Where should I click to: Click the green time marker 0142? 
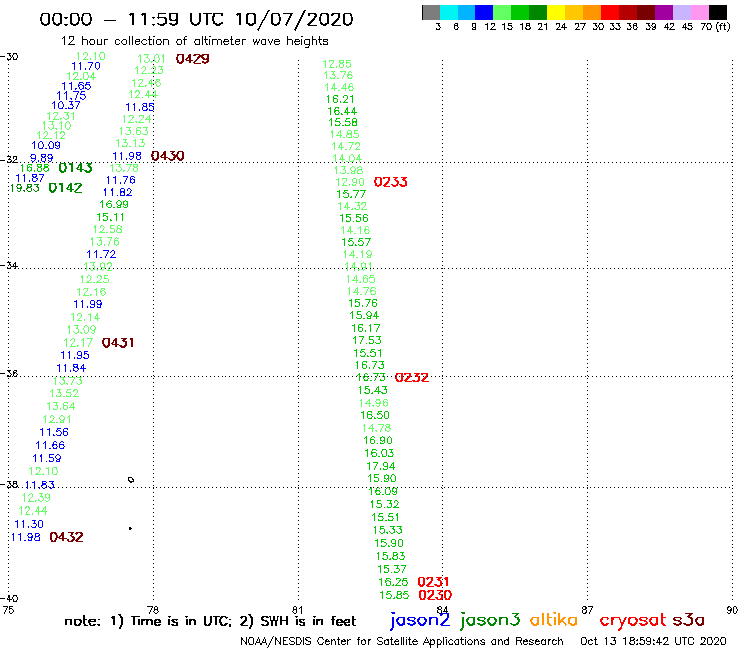click(66, 188)
